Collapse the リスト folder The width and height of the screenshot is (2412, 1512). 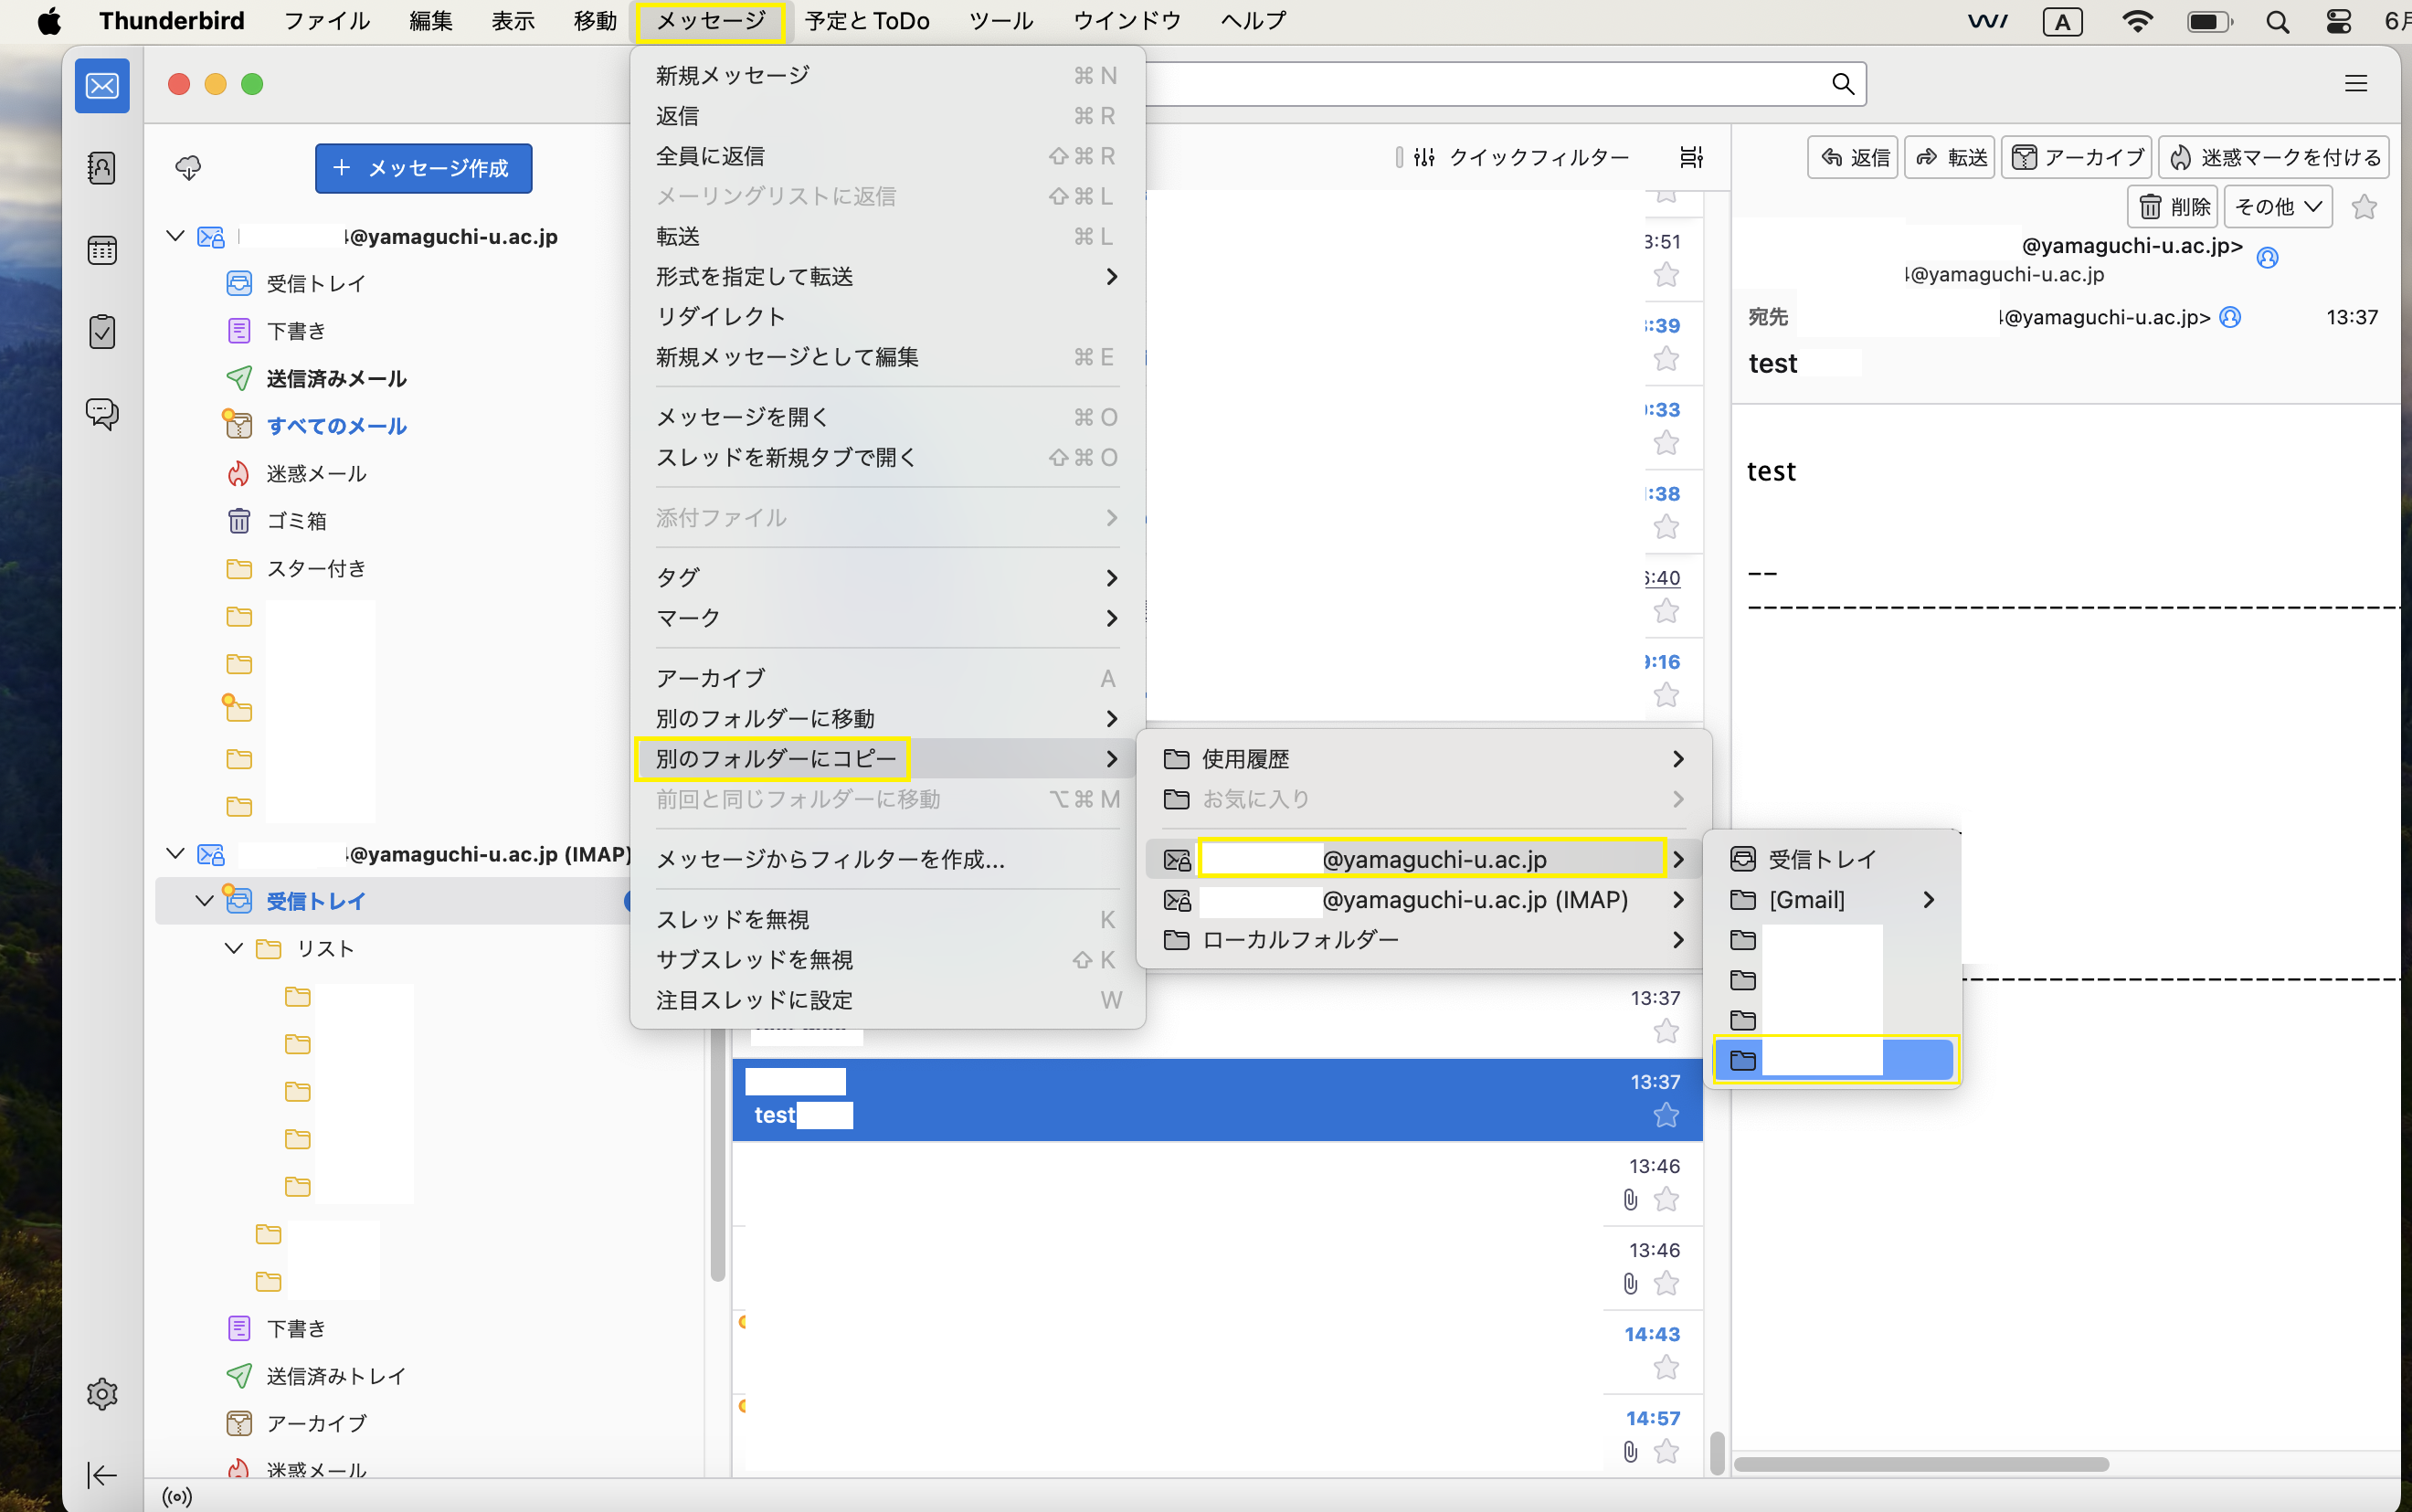[x=233, y=948]
